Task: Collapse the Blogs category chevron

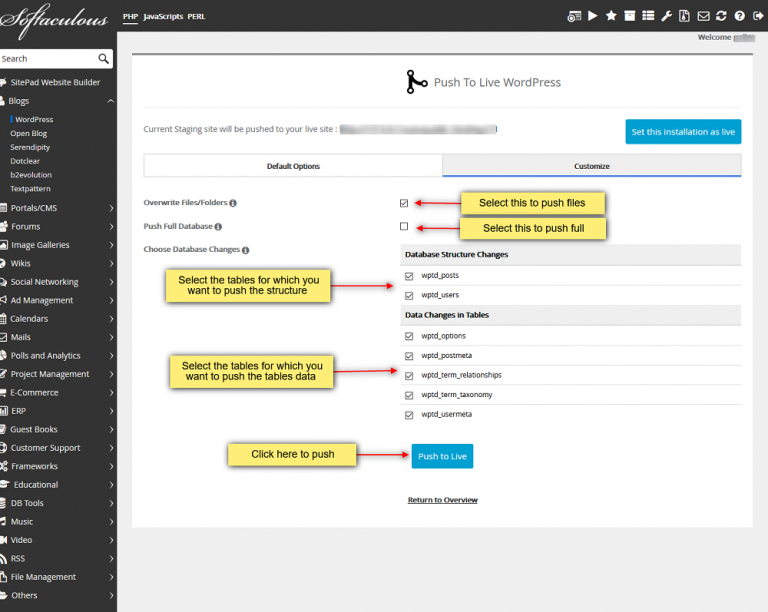Action: (111, 101)
